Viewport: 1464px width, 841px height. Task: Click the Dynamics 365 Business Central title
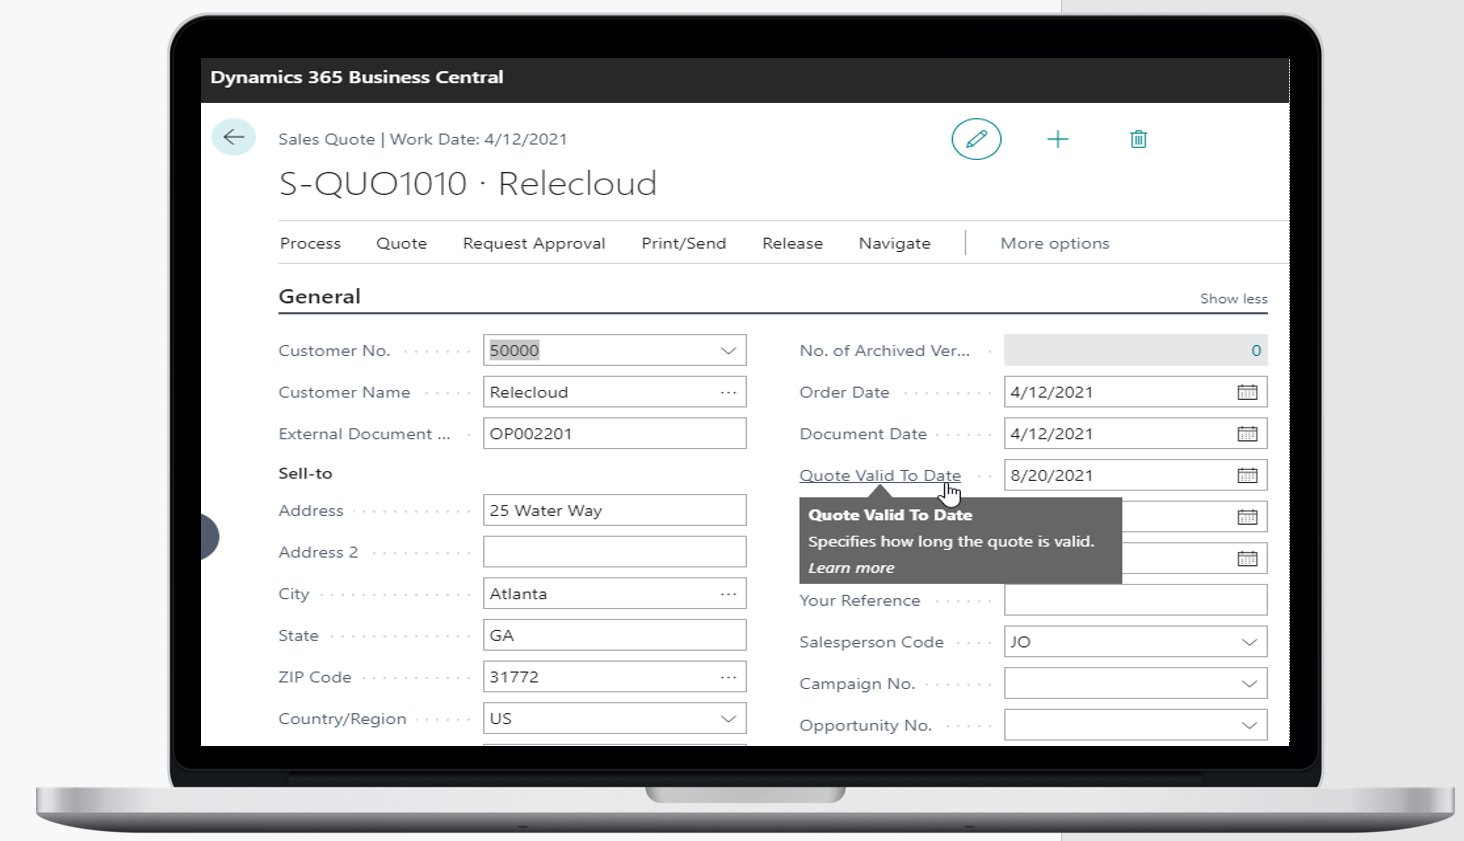(x=357, y=77)
